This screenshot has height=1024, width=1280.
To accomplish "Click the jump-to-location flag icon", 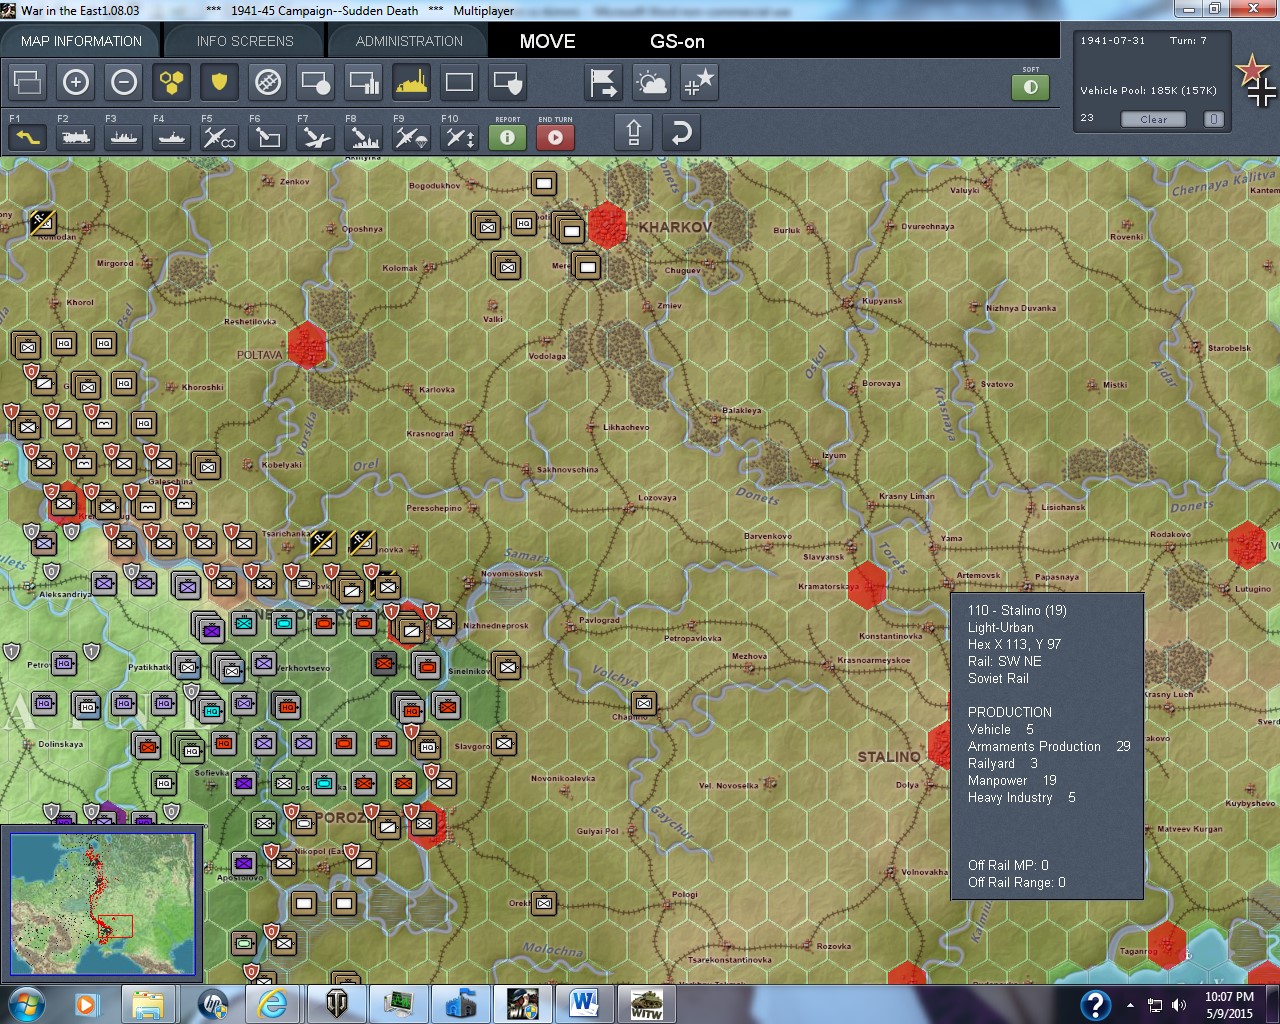I will 602,82.
